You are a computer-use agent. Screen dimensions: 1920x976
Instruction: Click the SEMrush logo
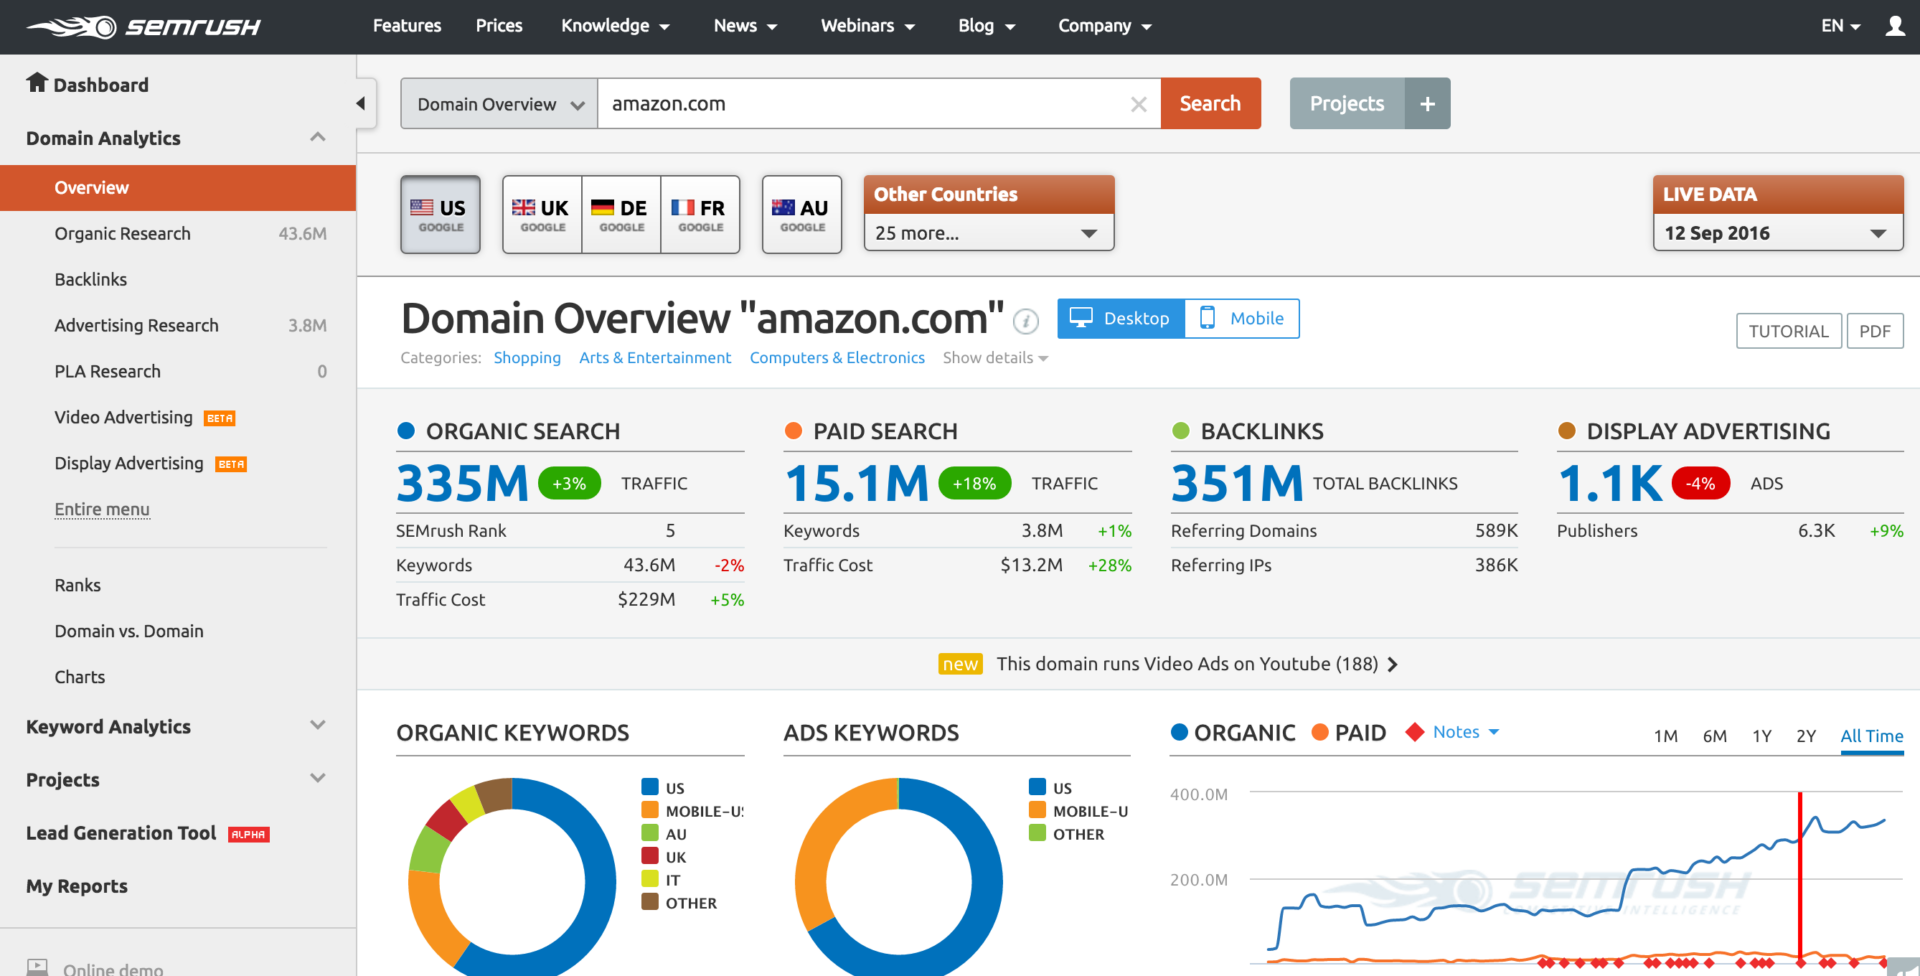point(143,27)
